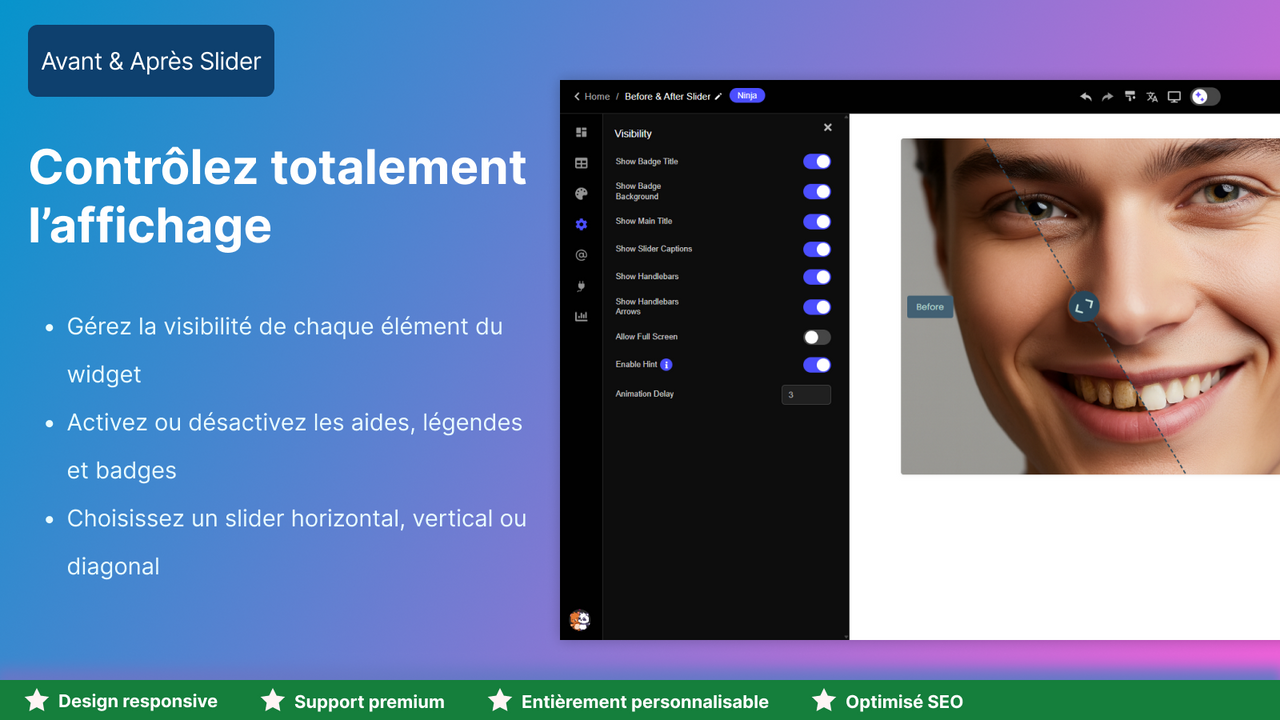Click the Show Slider Captions label
The width and height of the screenshot is (1280, 720).
(654, 249)
